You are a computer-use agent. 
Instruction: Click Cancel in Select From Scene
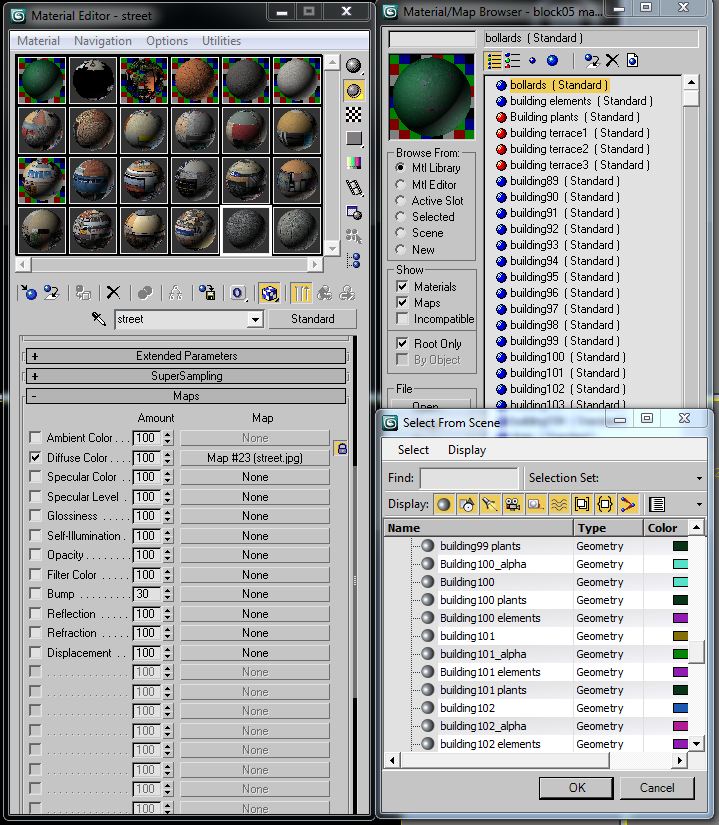[x=657, y=788]
